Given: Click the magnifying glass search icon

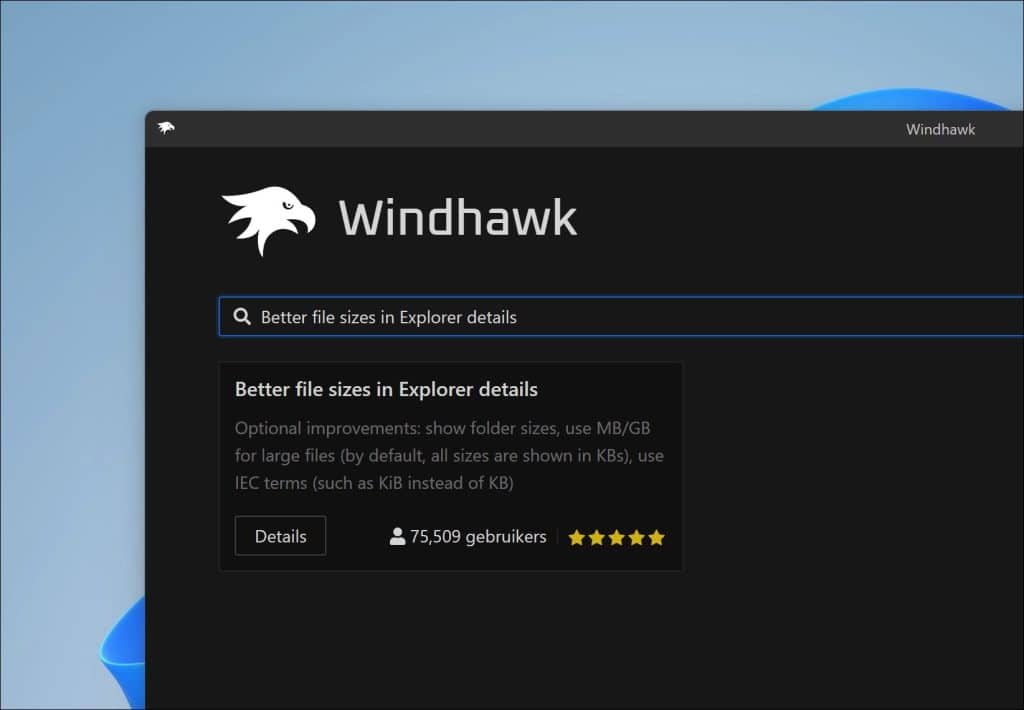Looking at the screenshot, I should tap(241, 317).
